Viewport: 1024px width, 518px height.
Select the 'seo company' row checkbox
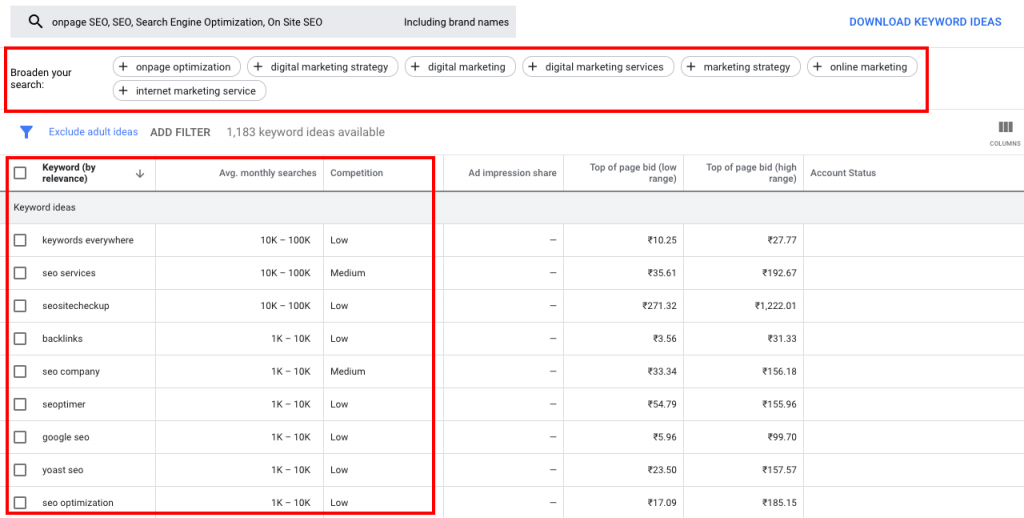pyautogui.click(x=20, y=372)
